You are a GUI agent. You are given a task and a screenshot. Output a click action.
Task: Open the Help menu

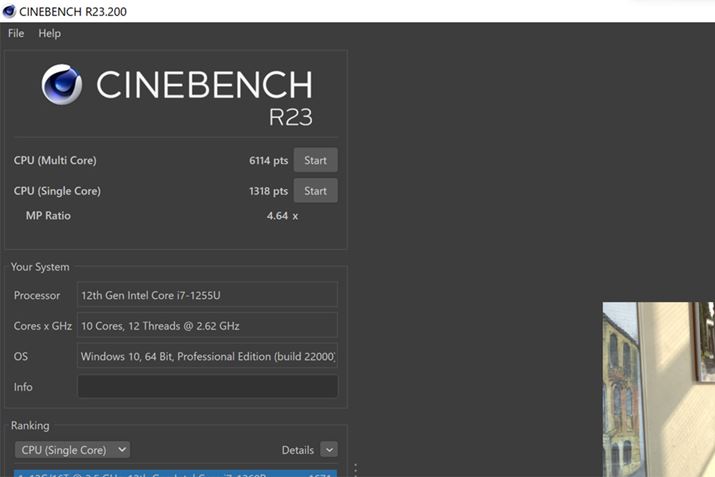(49, 33)
